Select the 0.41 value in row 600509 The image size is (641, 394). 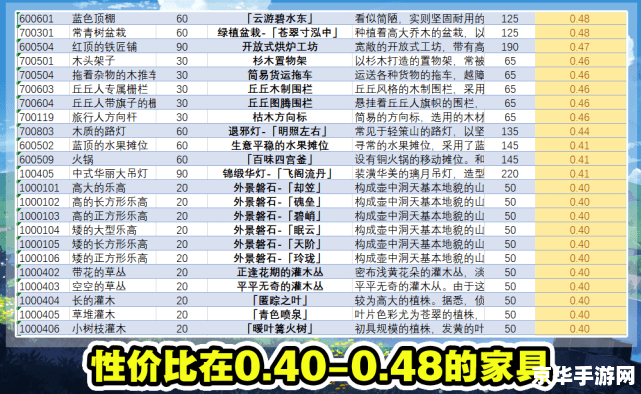[x=580, y=160]
